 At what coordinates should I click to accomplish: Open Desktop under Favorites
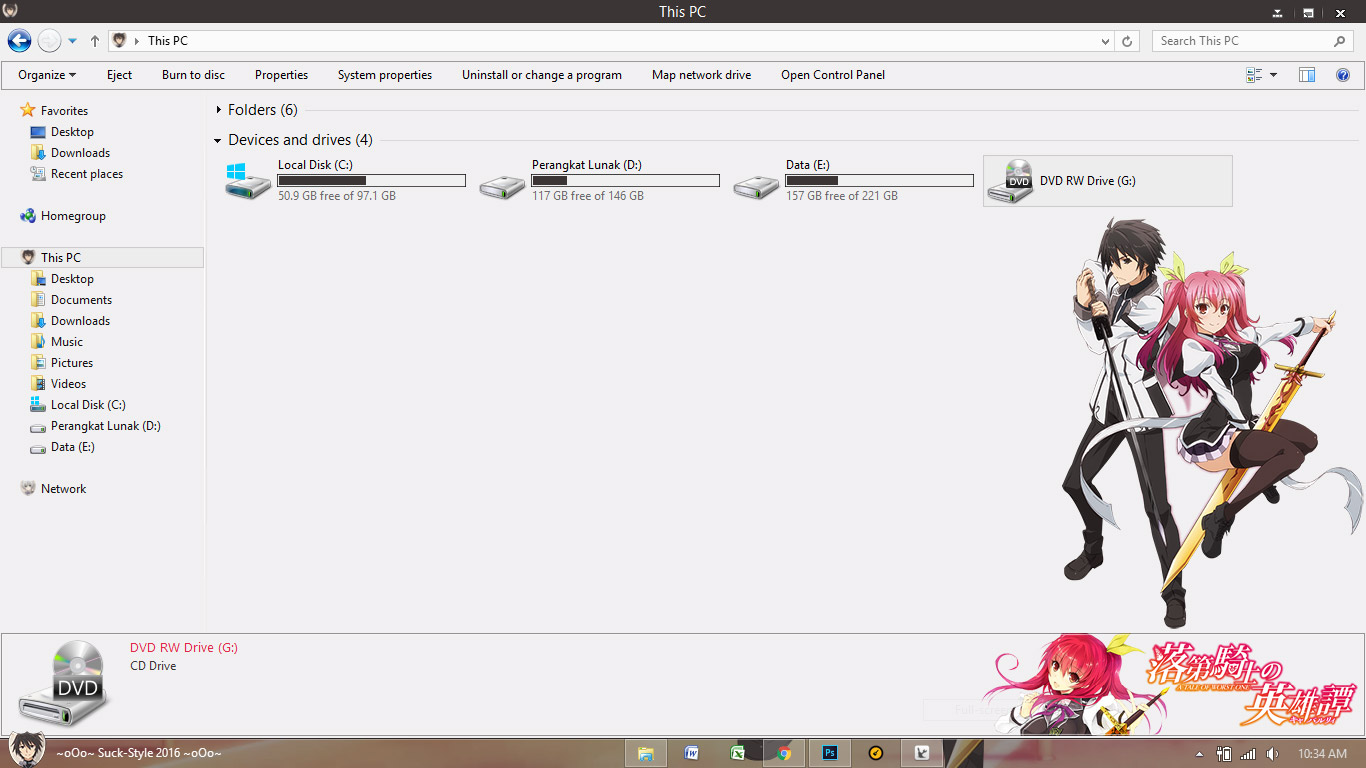pos(72,132)
